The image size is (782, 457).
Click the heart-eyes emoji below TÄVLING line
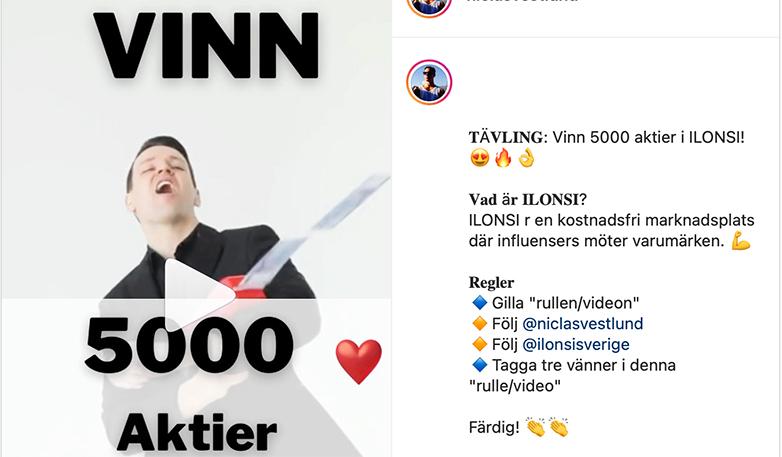479,159
